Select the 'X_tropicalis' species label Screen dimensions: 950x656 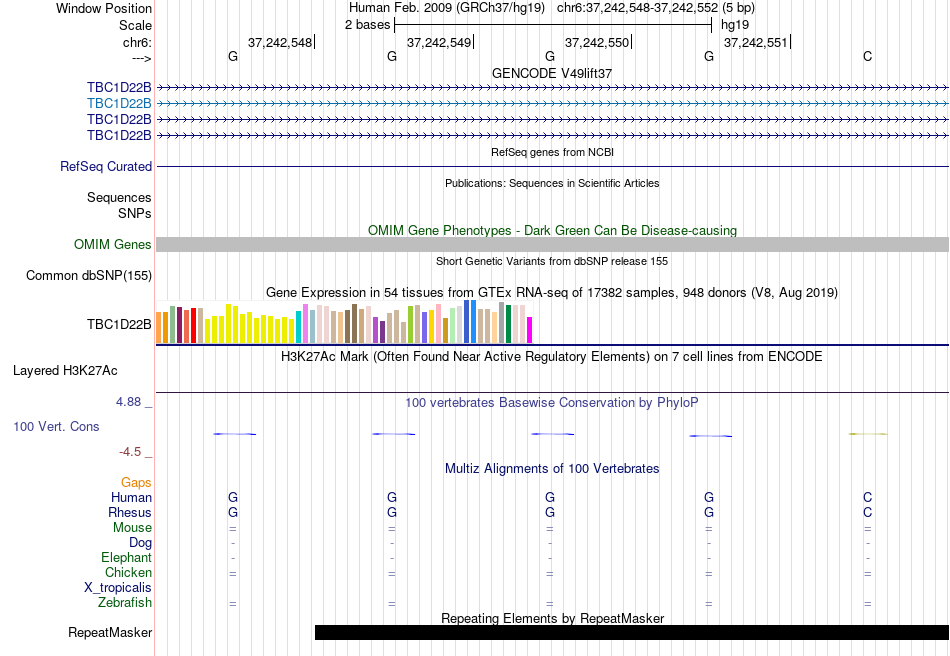pyautogui.click(x=118, y=588)
